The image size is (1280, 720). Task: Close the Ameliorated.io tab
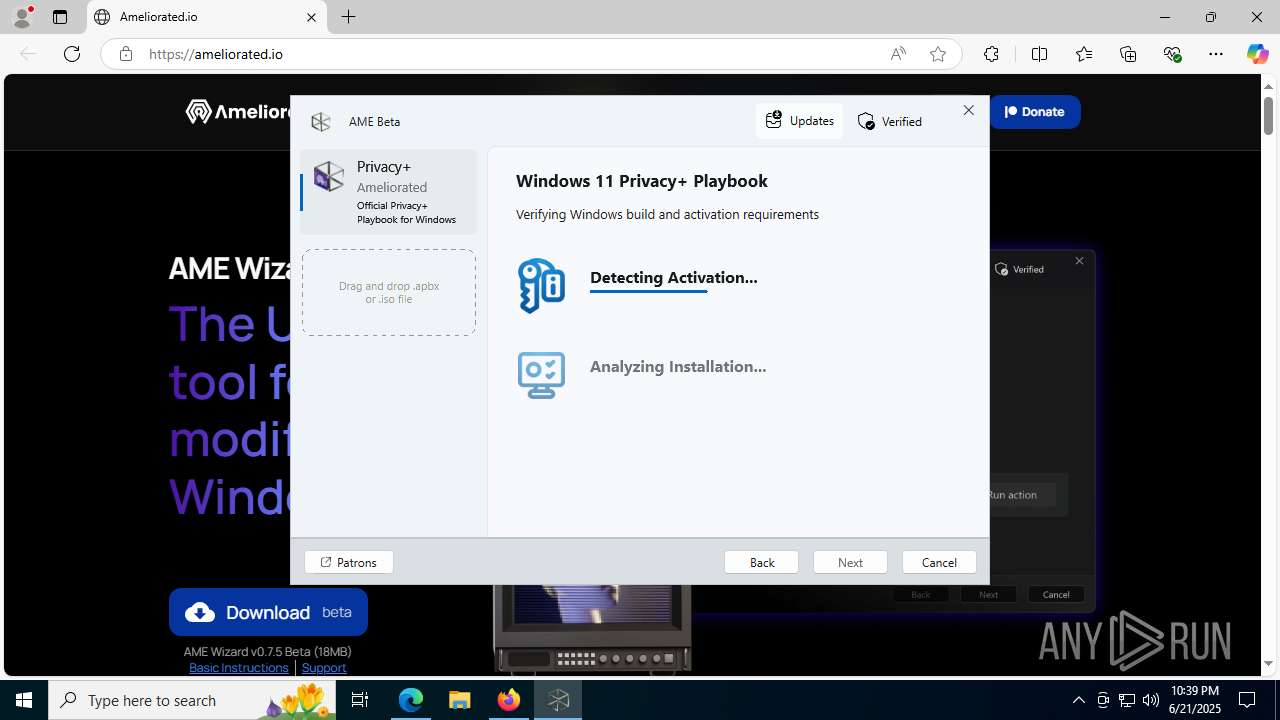[x=311, y=17]
